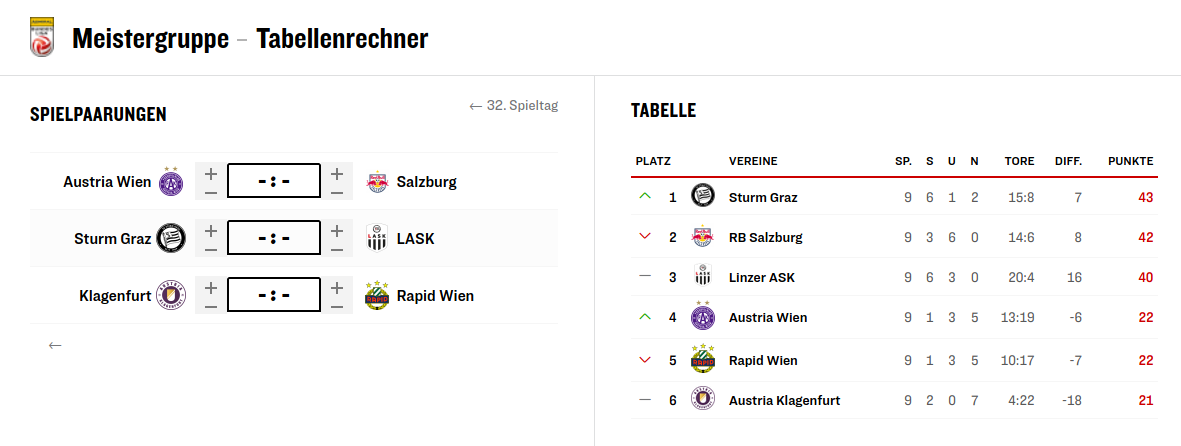Click the Austria Wien vs Salzburg score field
This screenshot has width=1181, height=446.
click(x=273, y=181)
